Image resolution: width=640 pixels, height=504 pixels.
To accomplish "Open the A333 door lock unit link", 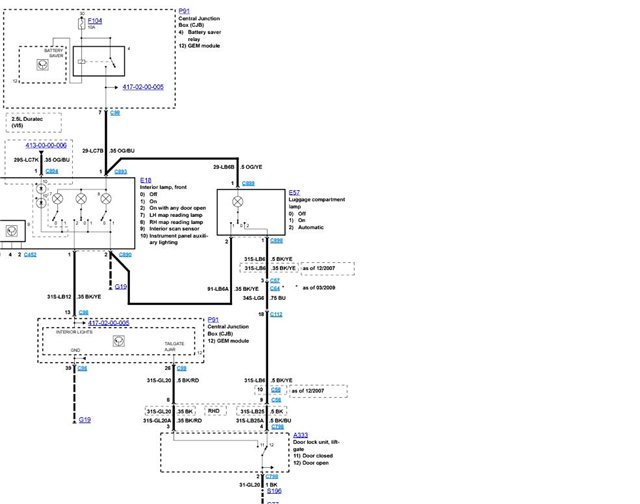I will click(x=300, y=435).
